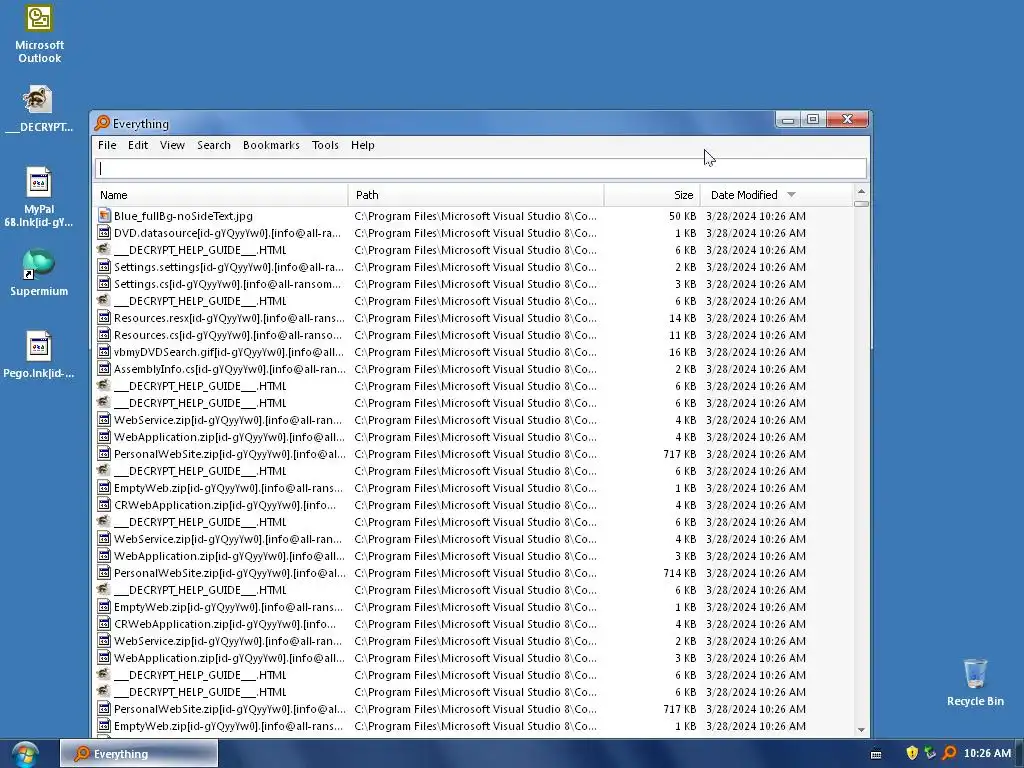Click the file icon of vbmyDVDSearch.gif row

(104, 351)
